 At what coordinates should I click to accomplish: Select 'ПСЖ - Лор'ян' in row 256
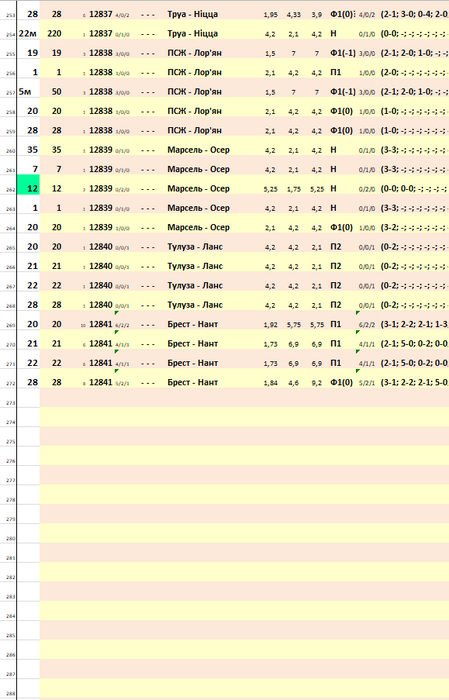(x=194, y=72)
